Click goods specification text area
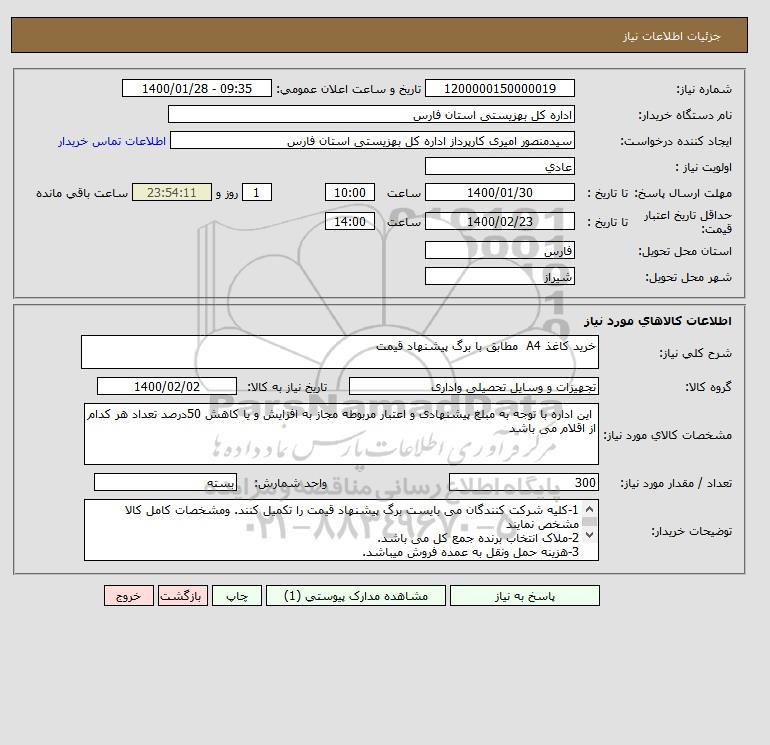Viewport: 770px width, 745px height. (x=341, y=434)
